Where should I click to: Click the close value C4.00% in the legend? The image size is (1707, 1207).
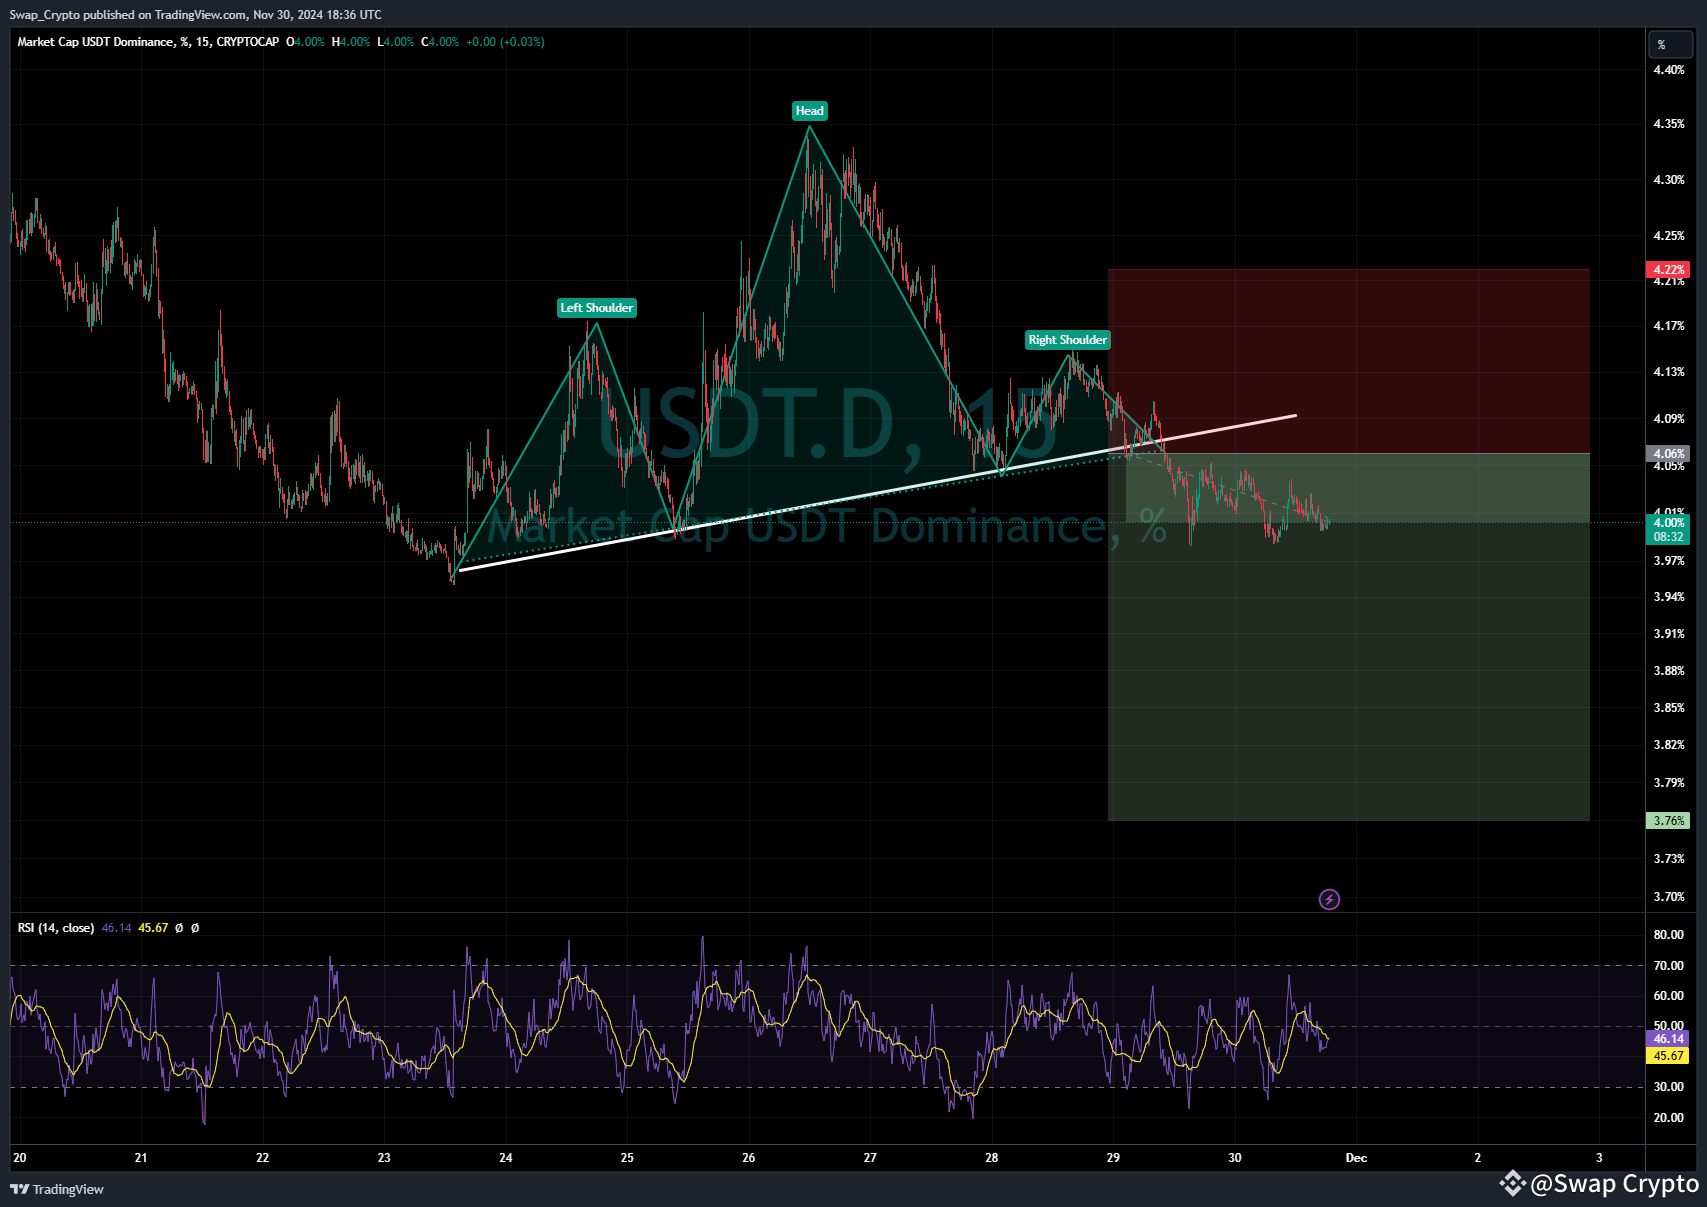tap(440, 42)
